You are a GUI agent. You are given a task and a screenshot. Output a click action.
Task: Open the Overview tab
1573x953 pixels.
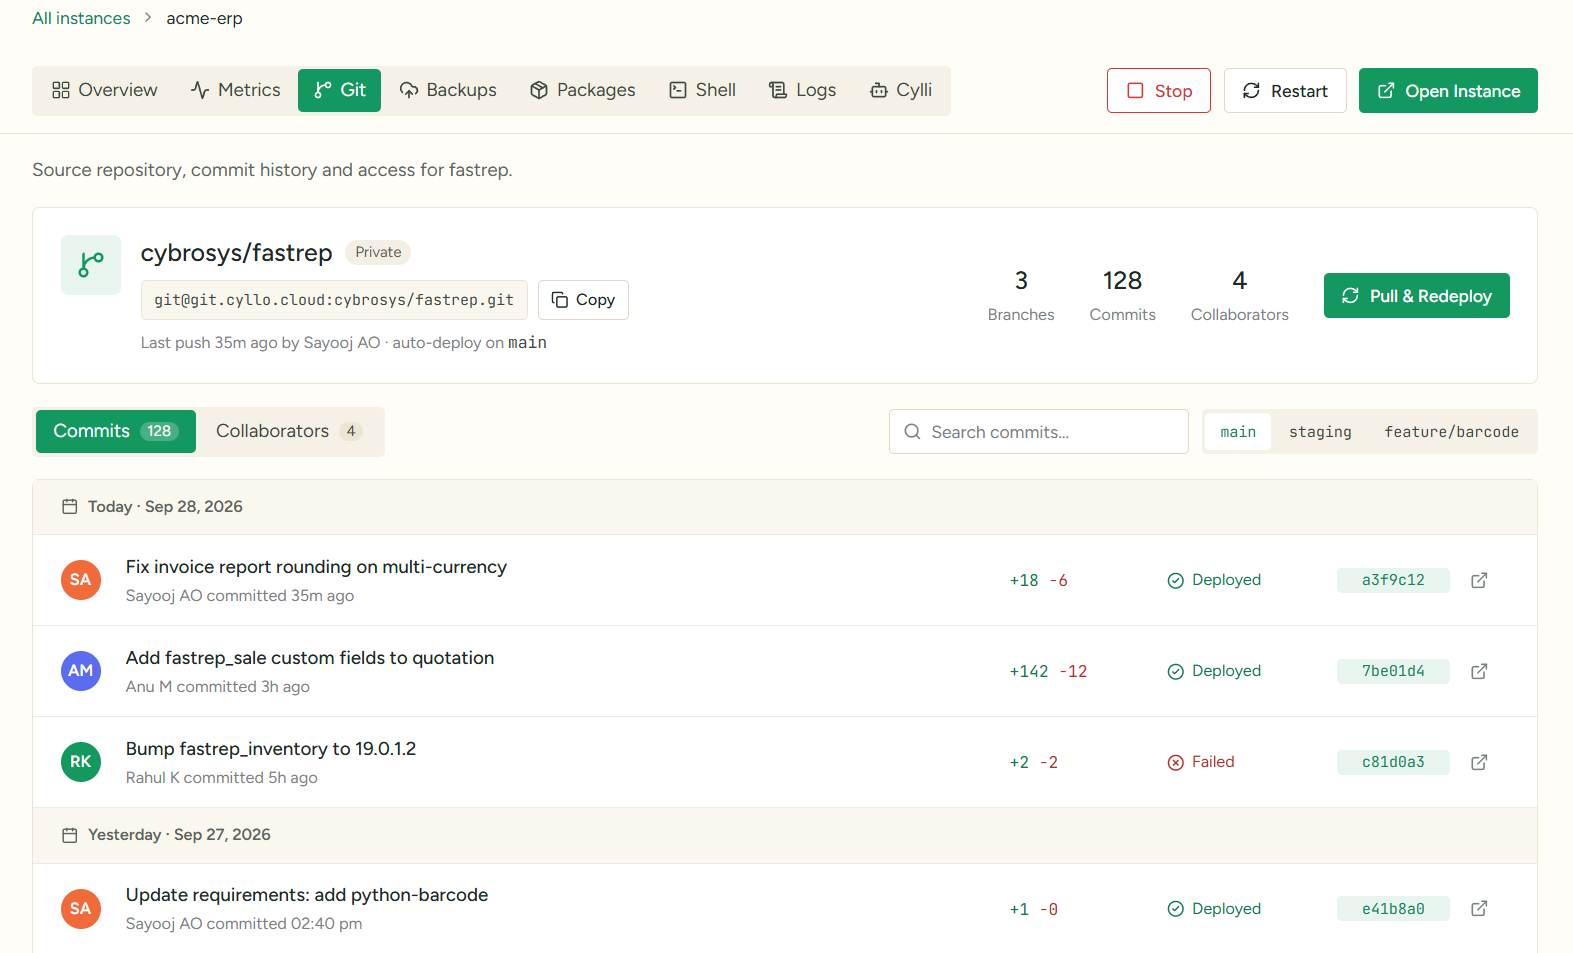click(x=105, y=90)
